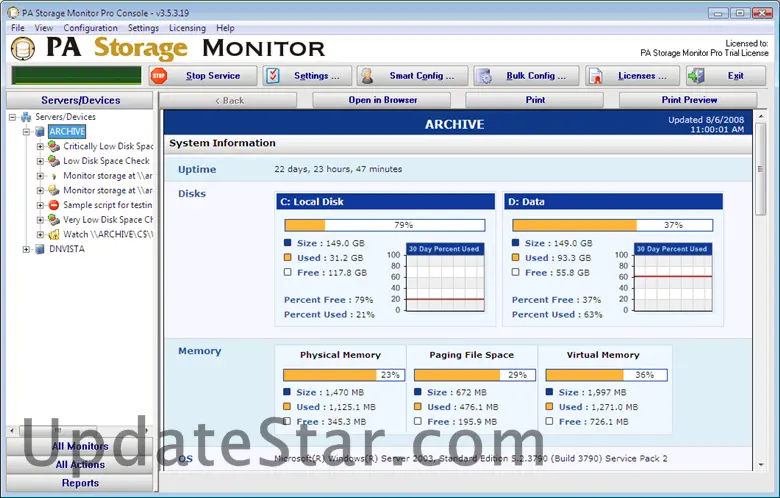
Task: Click the Servers/Devices network root icon
Action: pos(26,117)
